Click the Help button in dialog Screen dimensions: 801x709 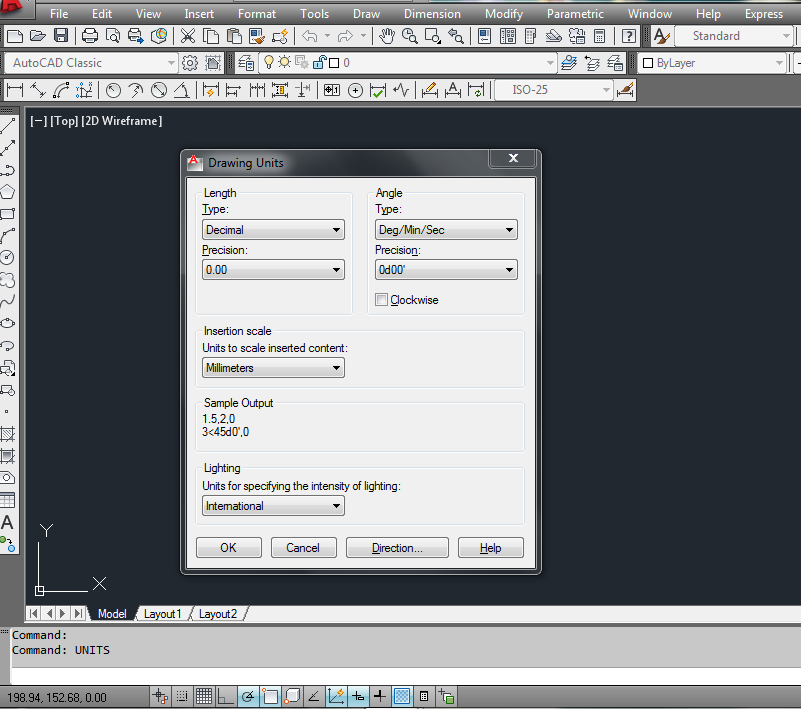(x=490, y=548)
